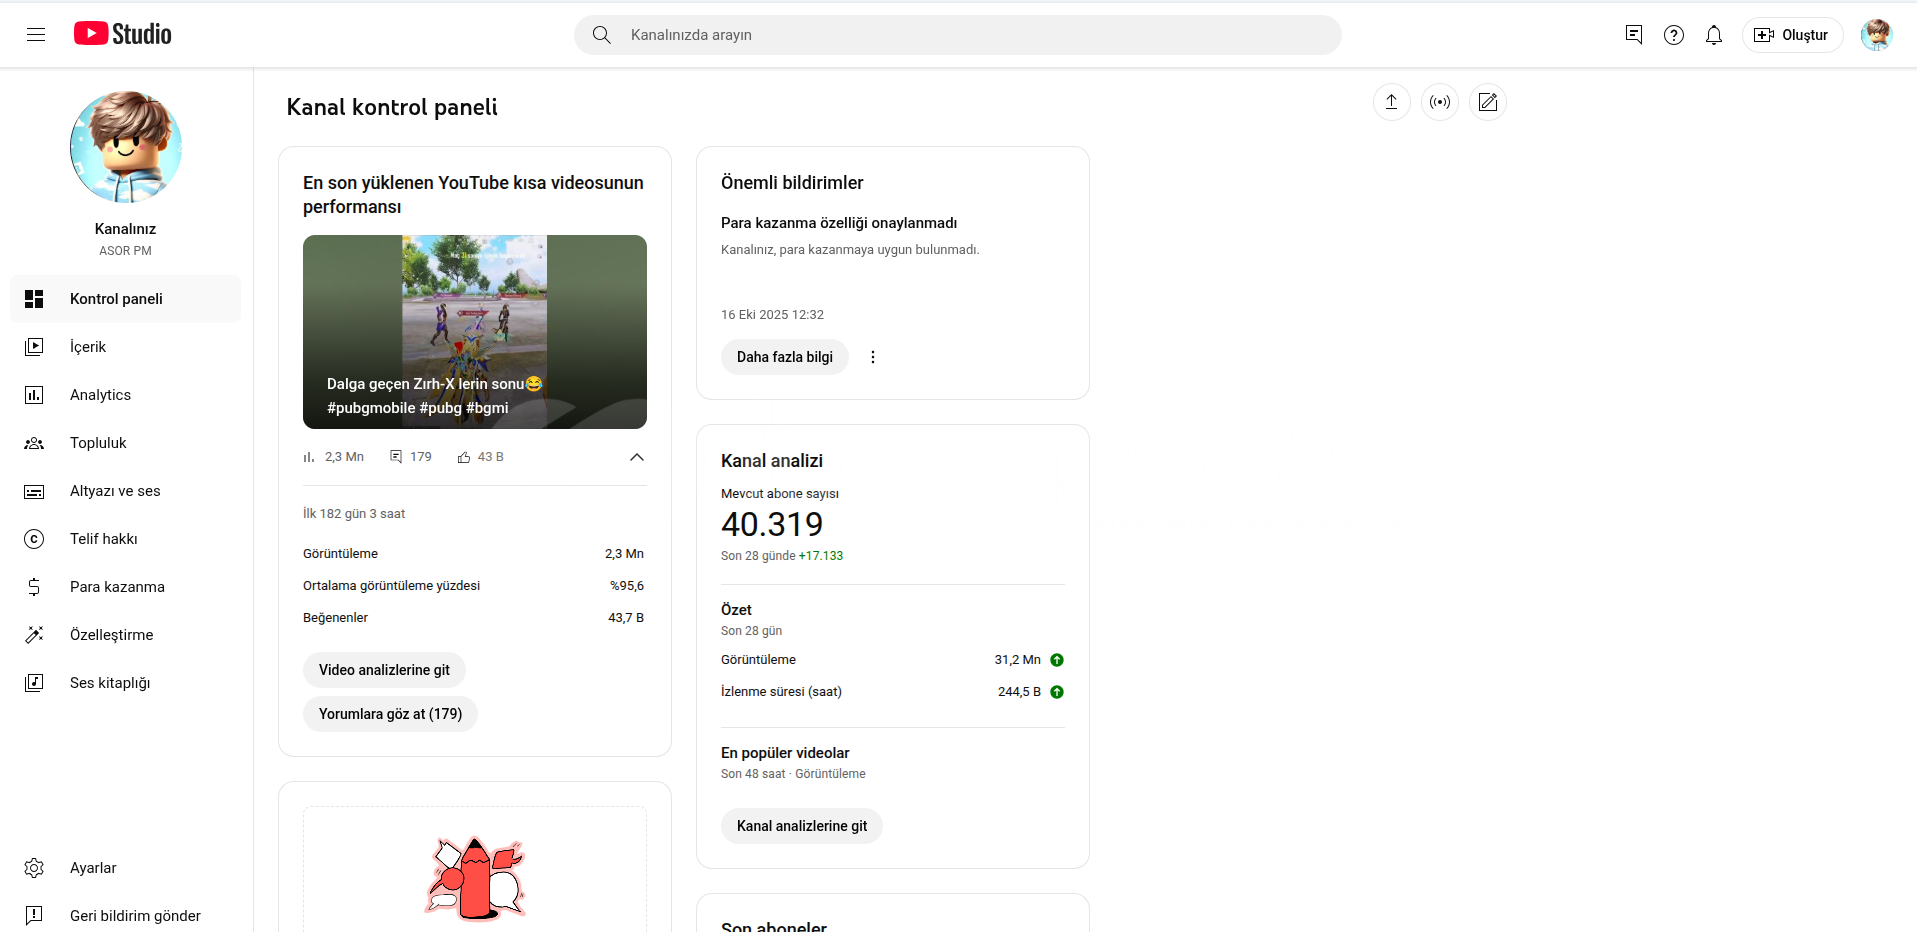Open the Oluştur create menu

[1791, 35]
